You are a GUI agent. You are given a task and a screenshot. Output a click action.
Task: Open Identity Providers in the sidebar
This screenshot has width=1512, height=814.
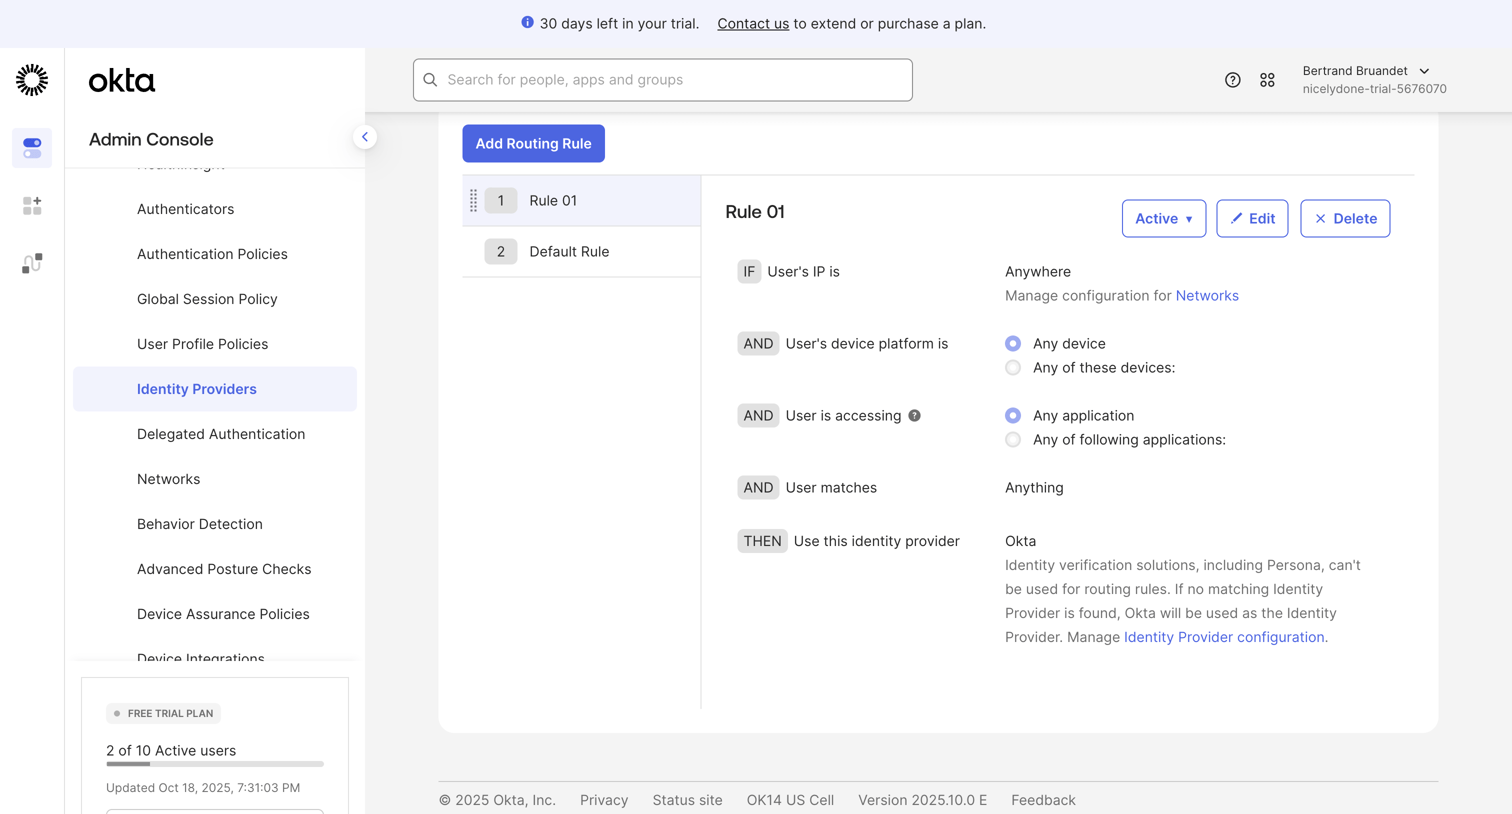tap(215, 389)
